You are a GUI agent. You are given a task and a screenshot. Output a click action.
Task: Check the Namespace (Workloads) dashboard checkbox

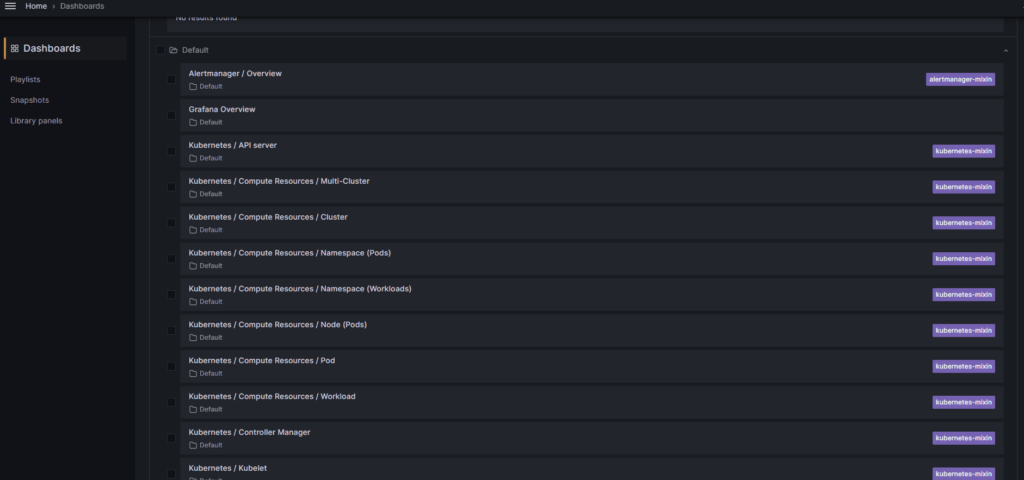click(171, 295)
